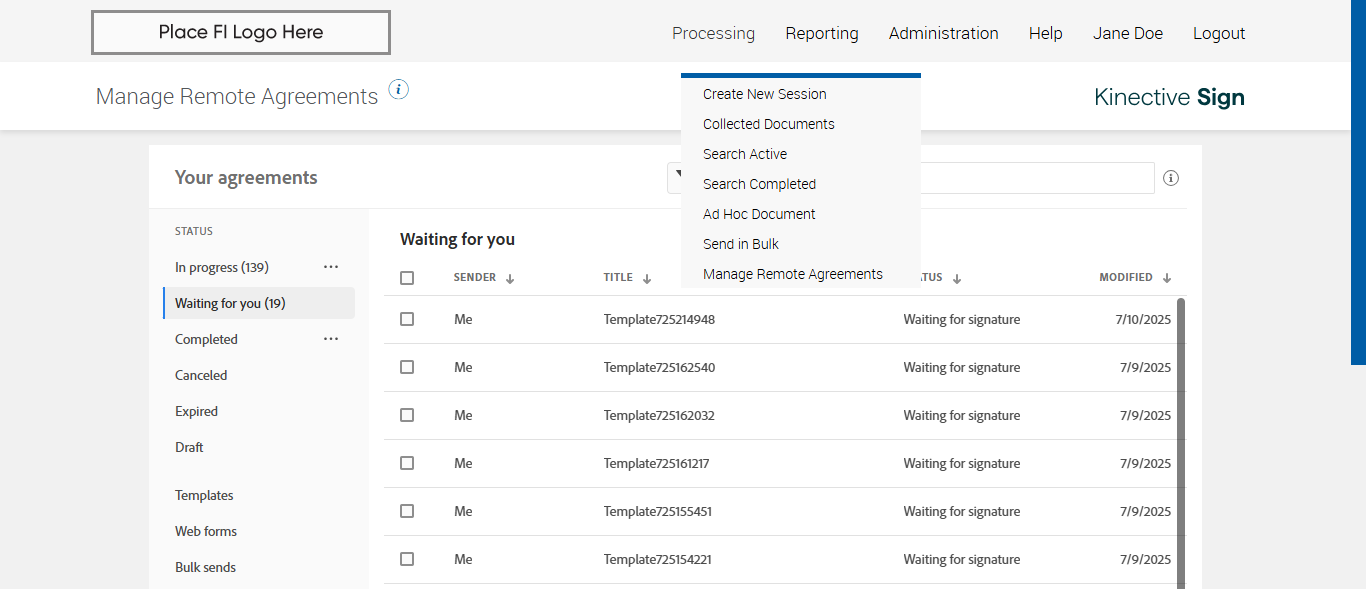Expand the Administration menu
Image resolution: width=1366 pixels, height=589 pixels.
pos(943,33)
